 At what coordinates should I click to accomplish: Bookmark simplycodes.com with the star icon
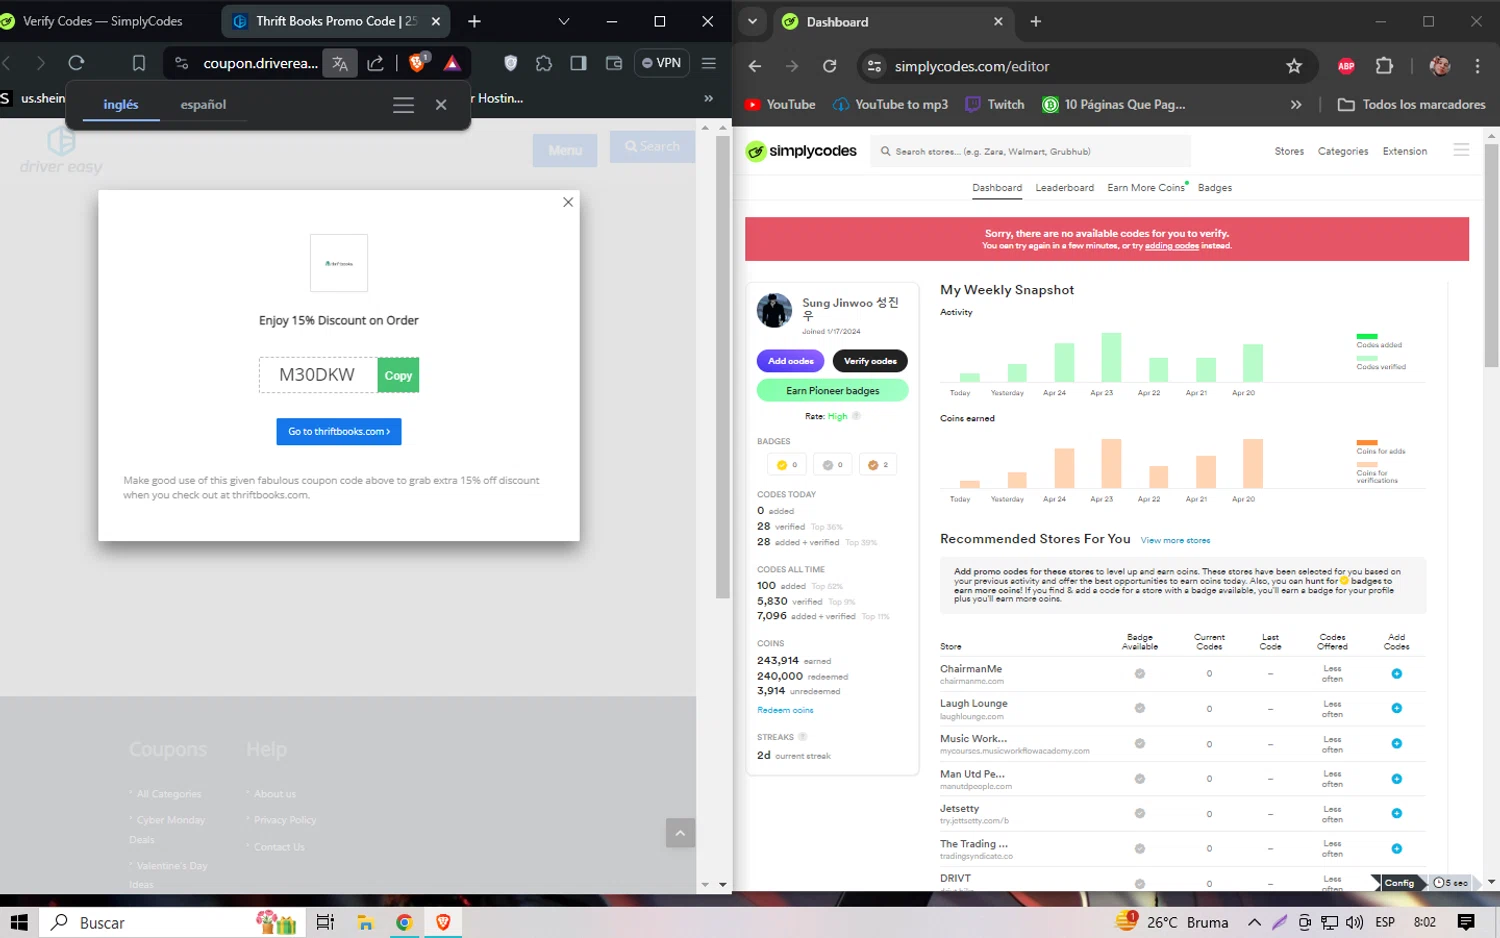(x=1294, y=66)
